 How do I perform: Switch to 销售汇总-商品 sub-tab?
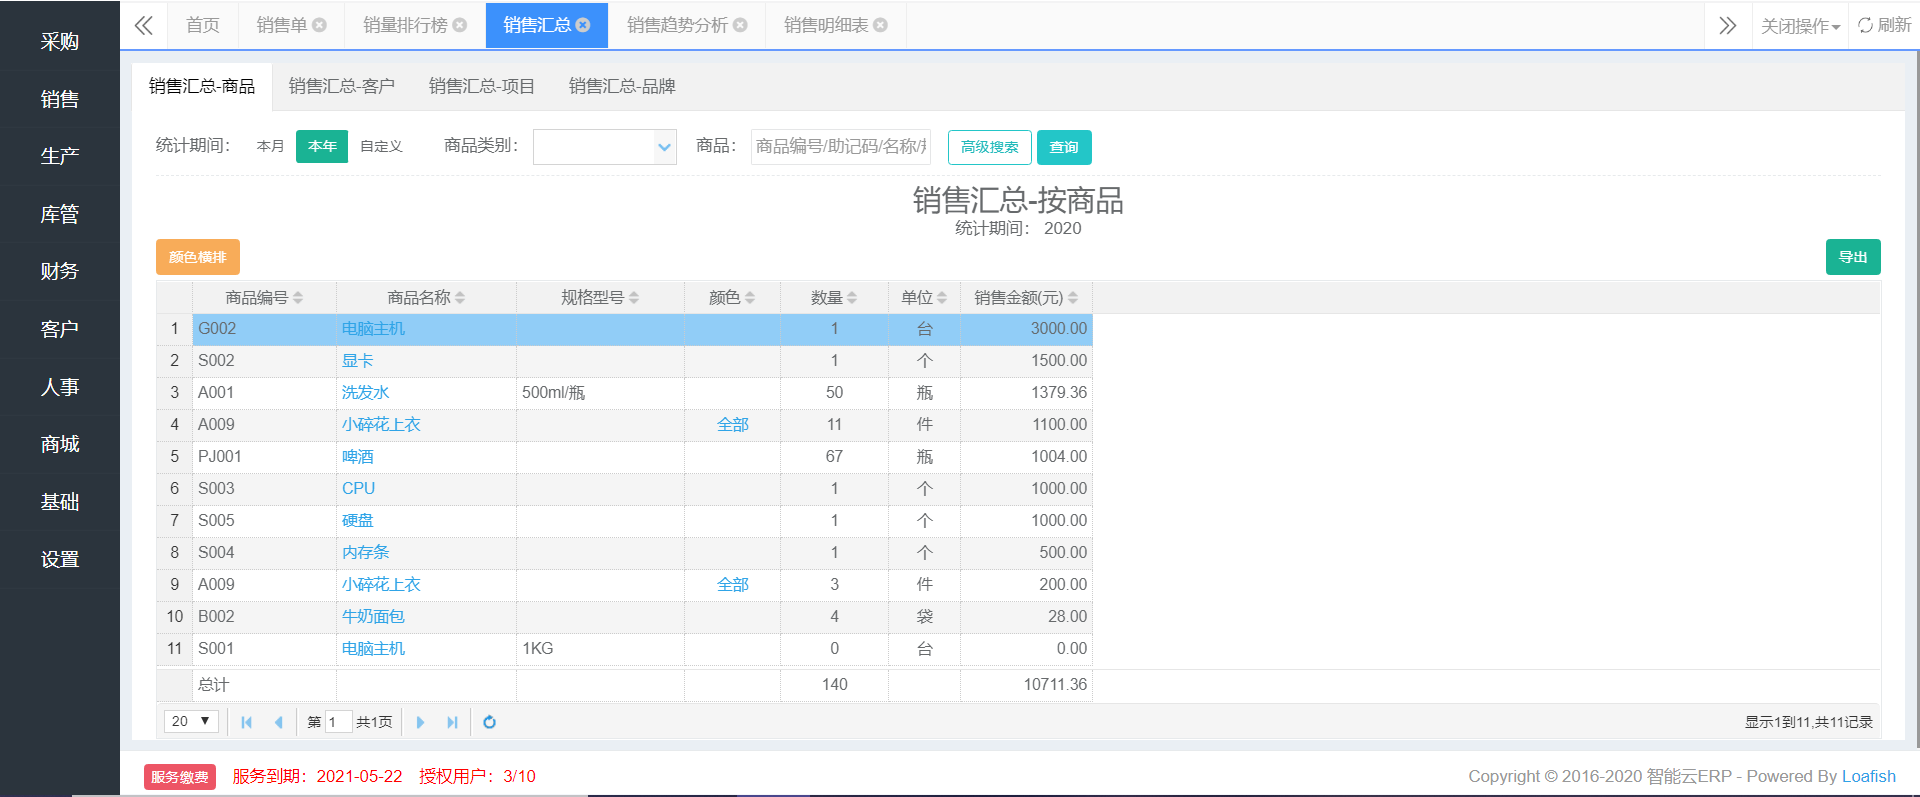202,87
